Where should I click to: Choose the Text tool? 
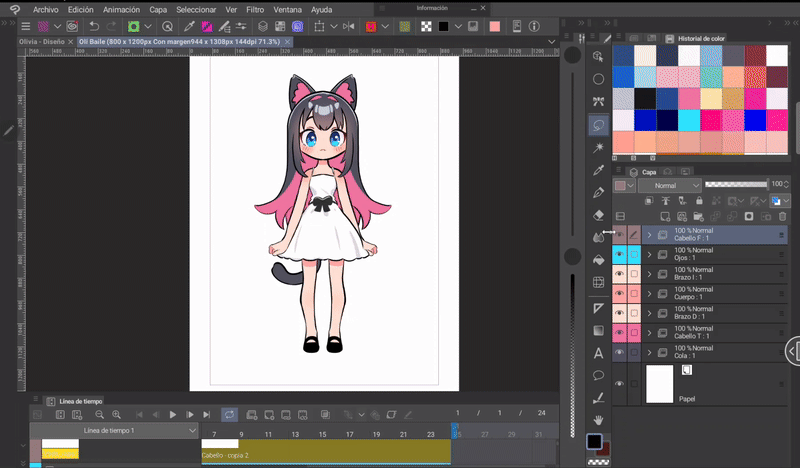pos(598,353)
